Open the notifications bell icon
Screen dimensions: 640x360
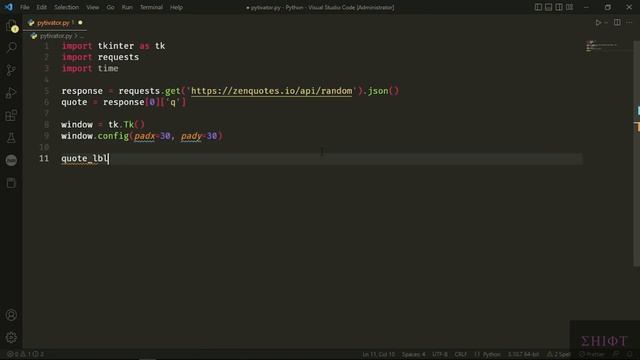tap(630, 354)
